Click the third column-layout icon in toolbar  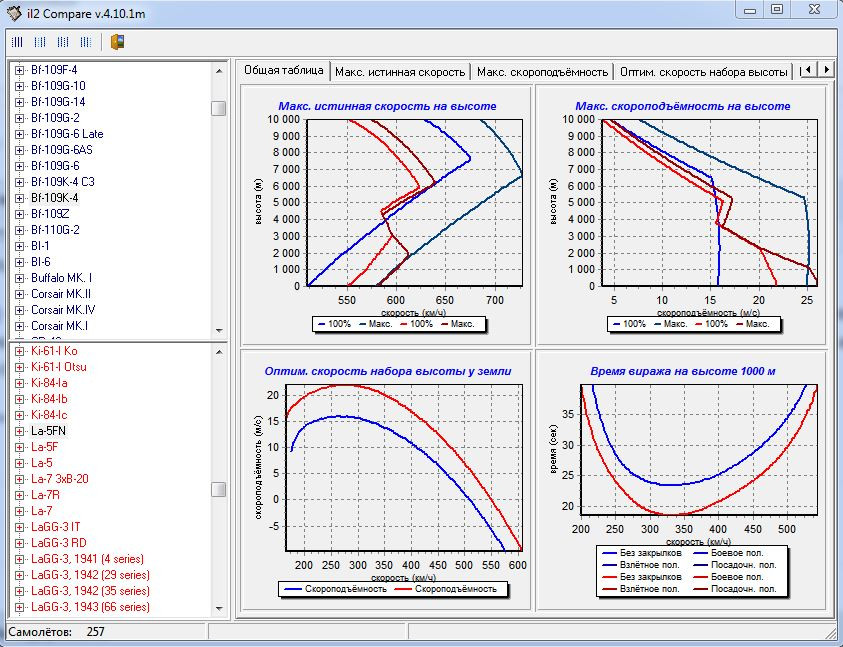(x=63, y=43)
